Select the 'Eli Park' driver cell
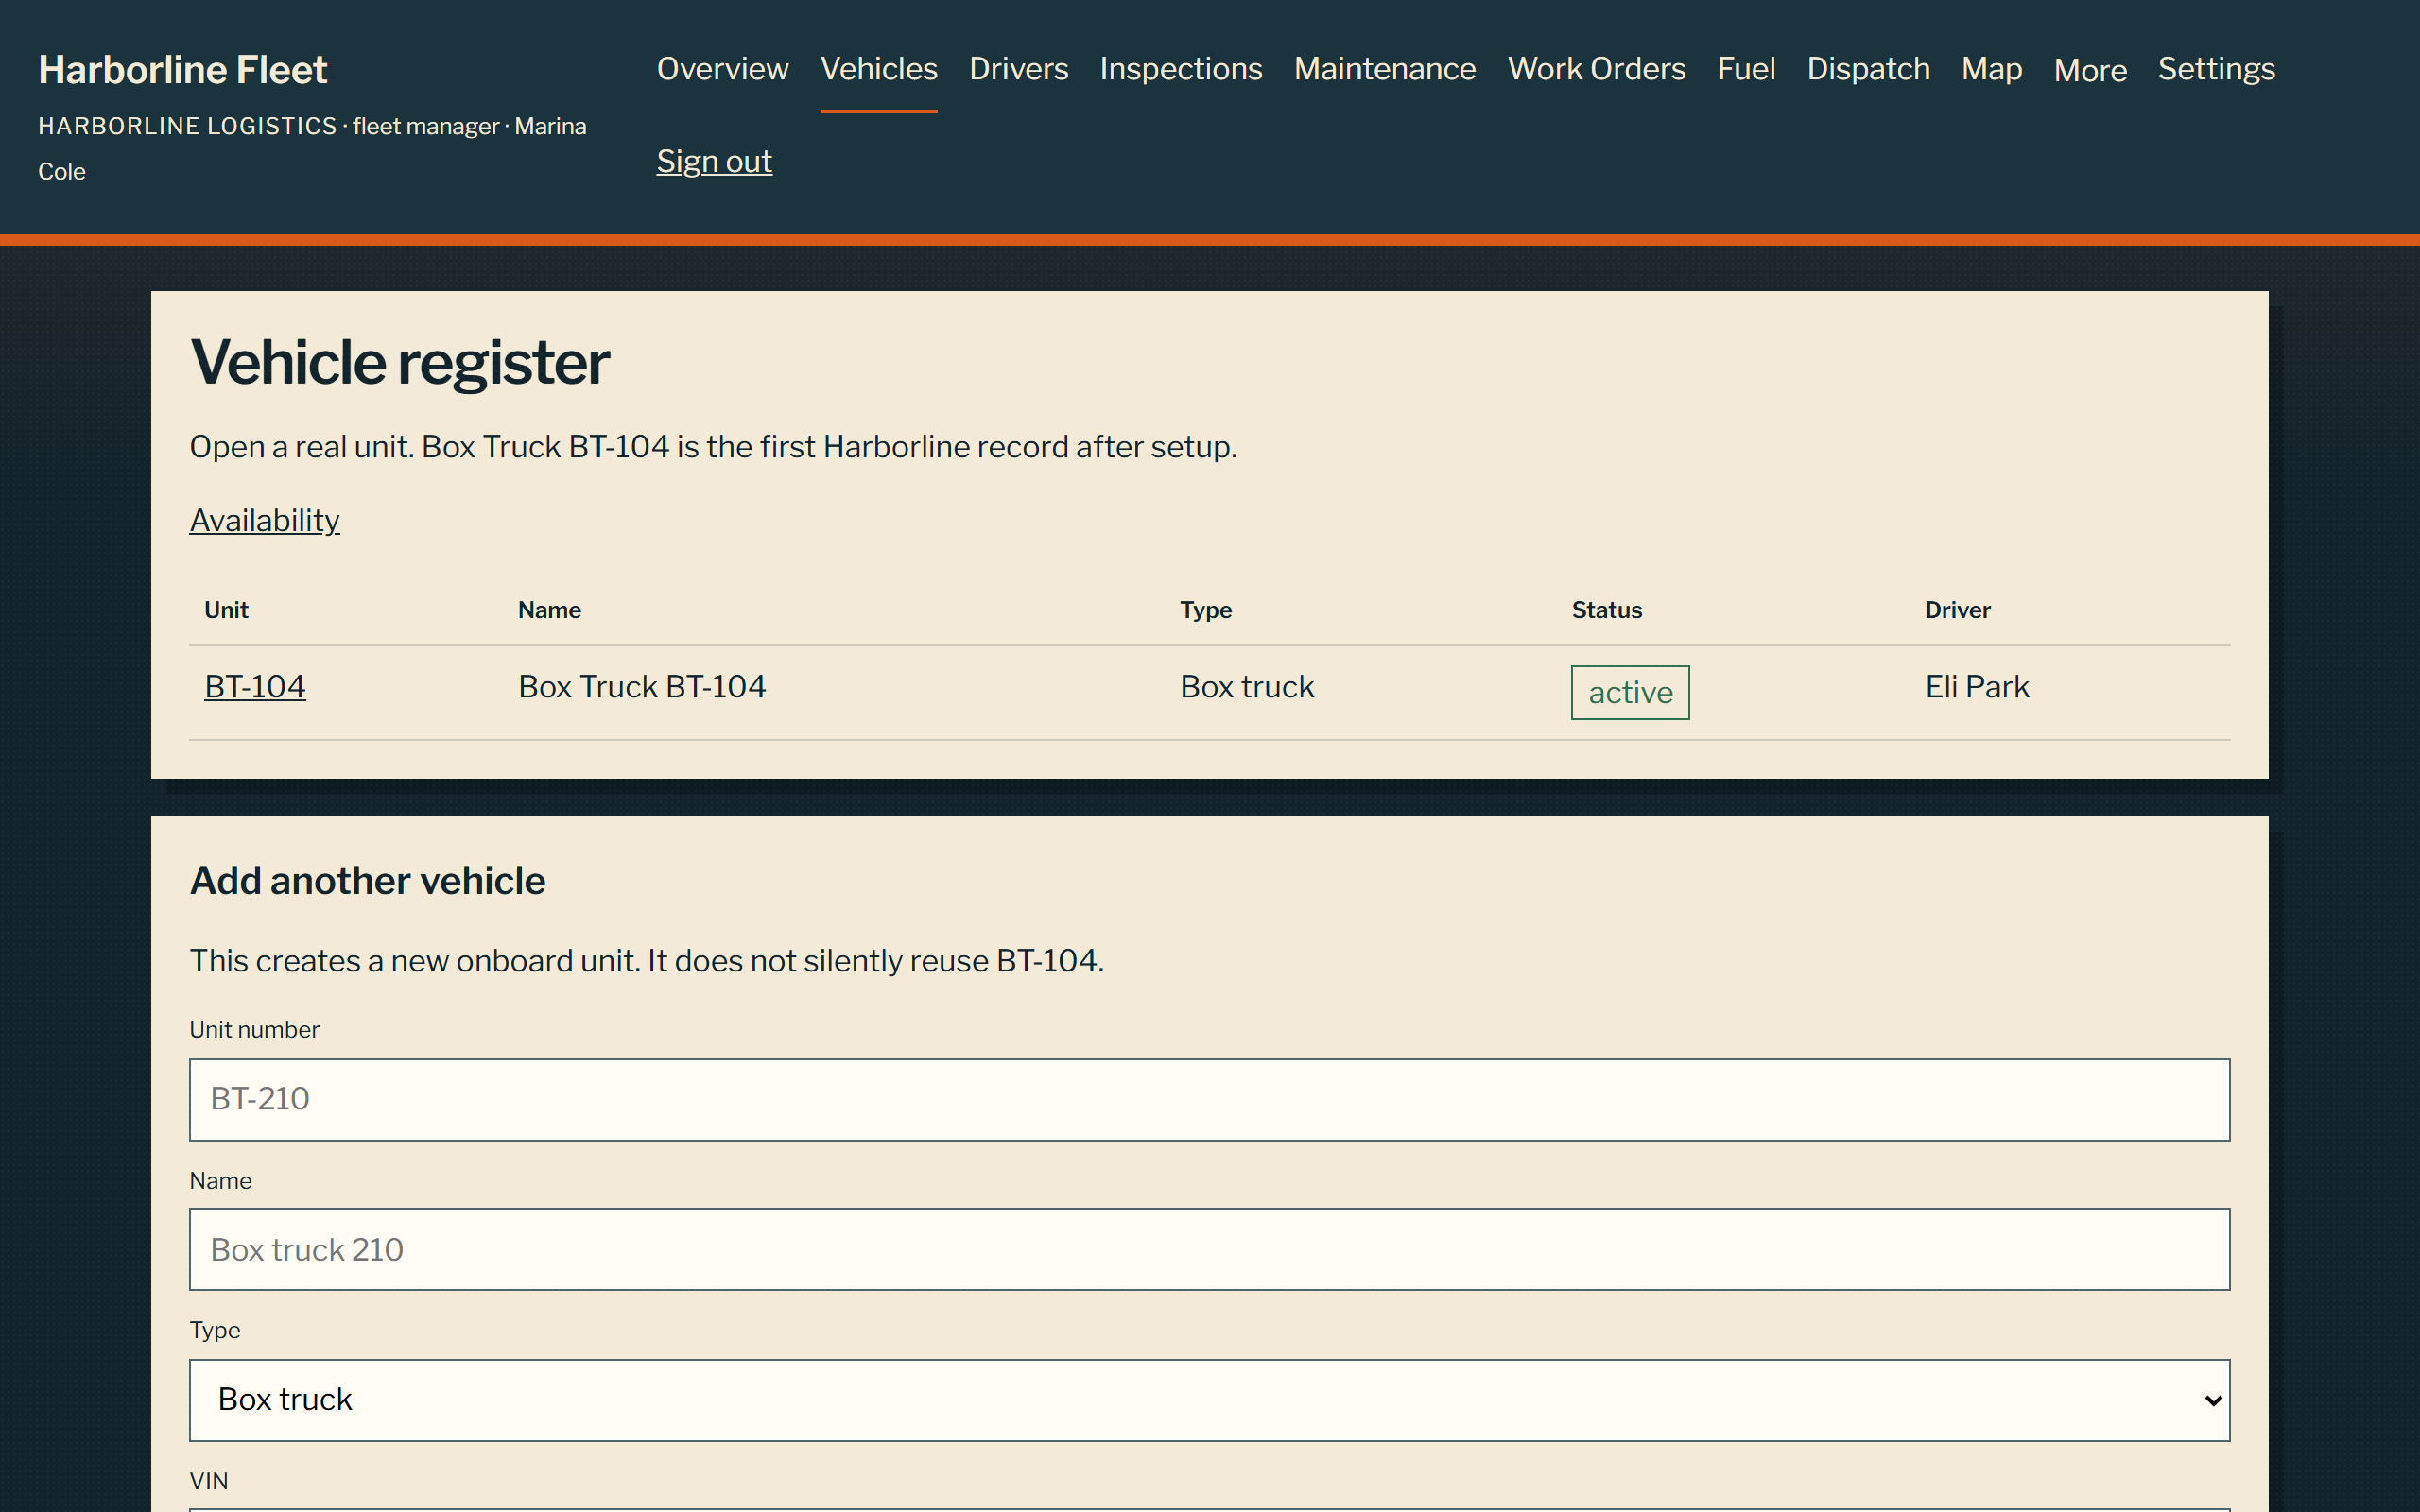This screenshot has width=2420, height=1512. (1977, 687)
